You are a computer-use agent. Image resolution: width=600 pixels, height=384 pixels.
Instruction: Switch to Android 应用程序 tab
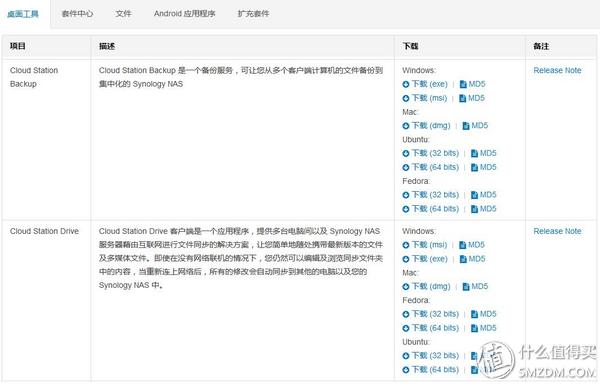[x=184, y=14]
